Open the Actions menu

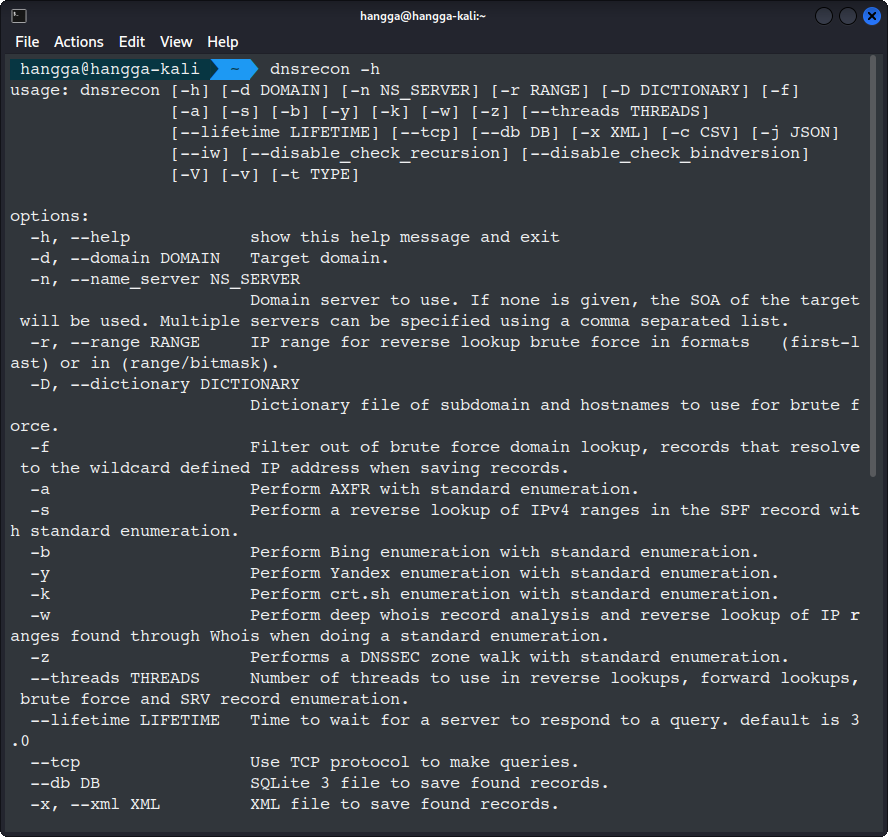click(x=78, y=42)
